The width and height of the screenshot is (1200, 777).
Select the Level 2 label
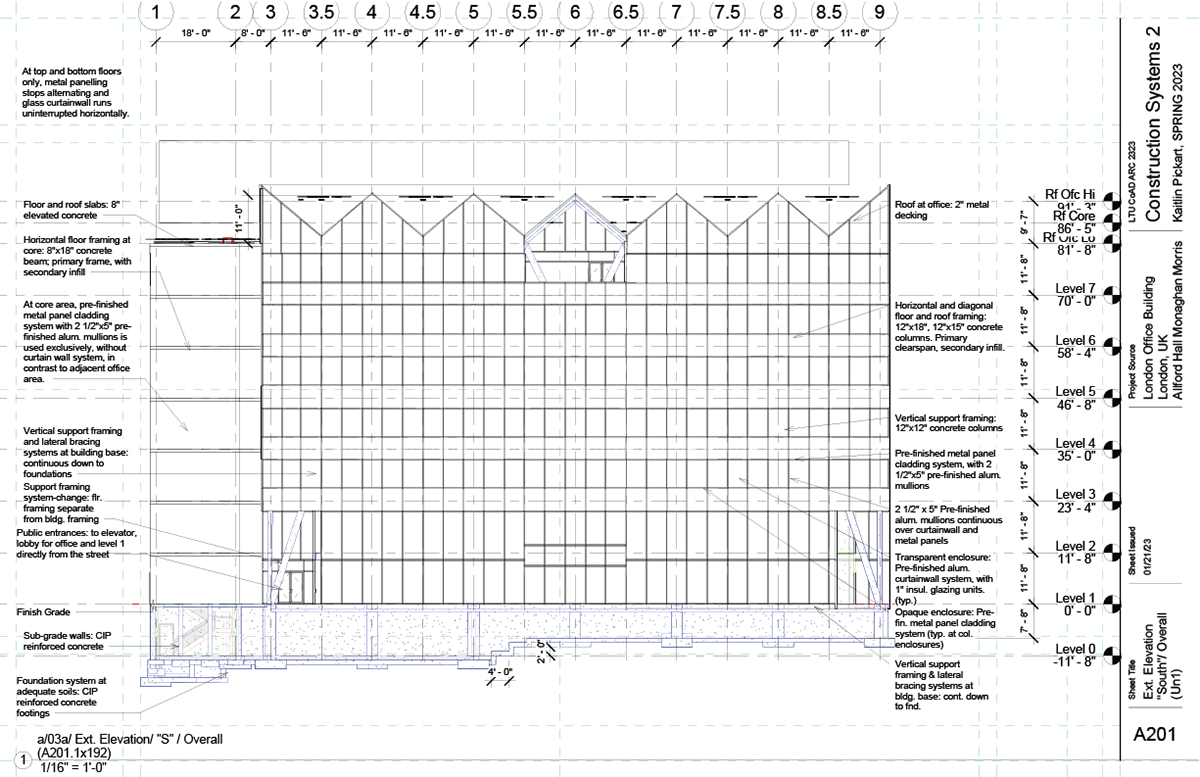click(x=1076, y=546)
